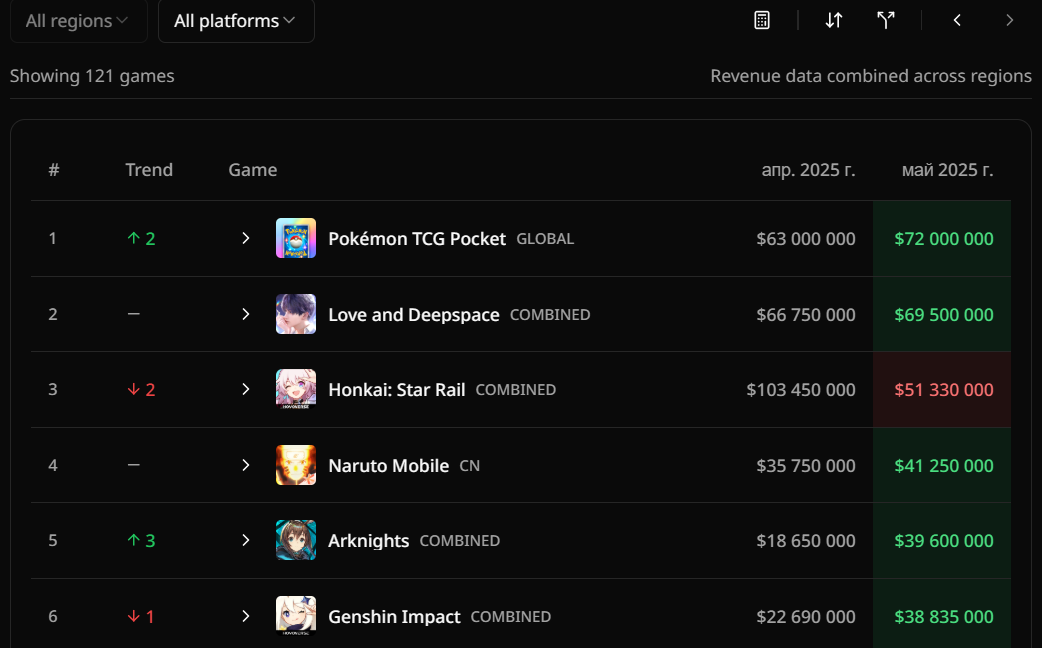
Task: Click the $41 250 000 May revenue cell
Action: [944, 465]
